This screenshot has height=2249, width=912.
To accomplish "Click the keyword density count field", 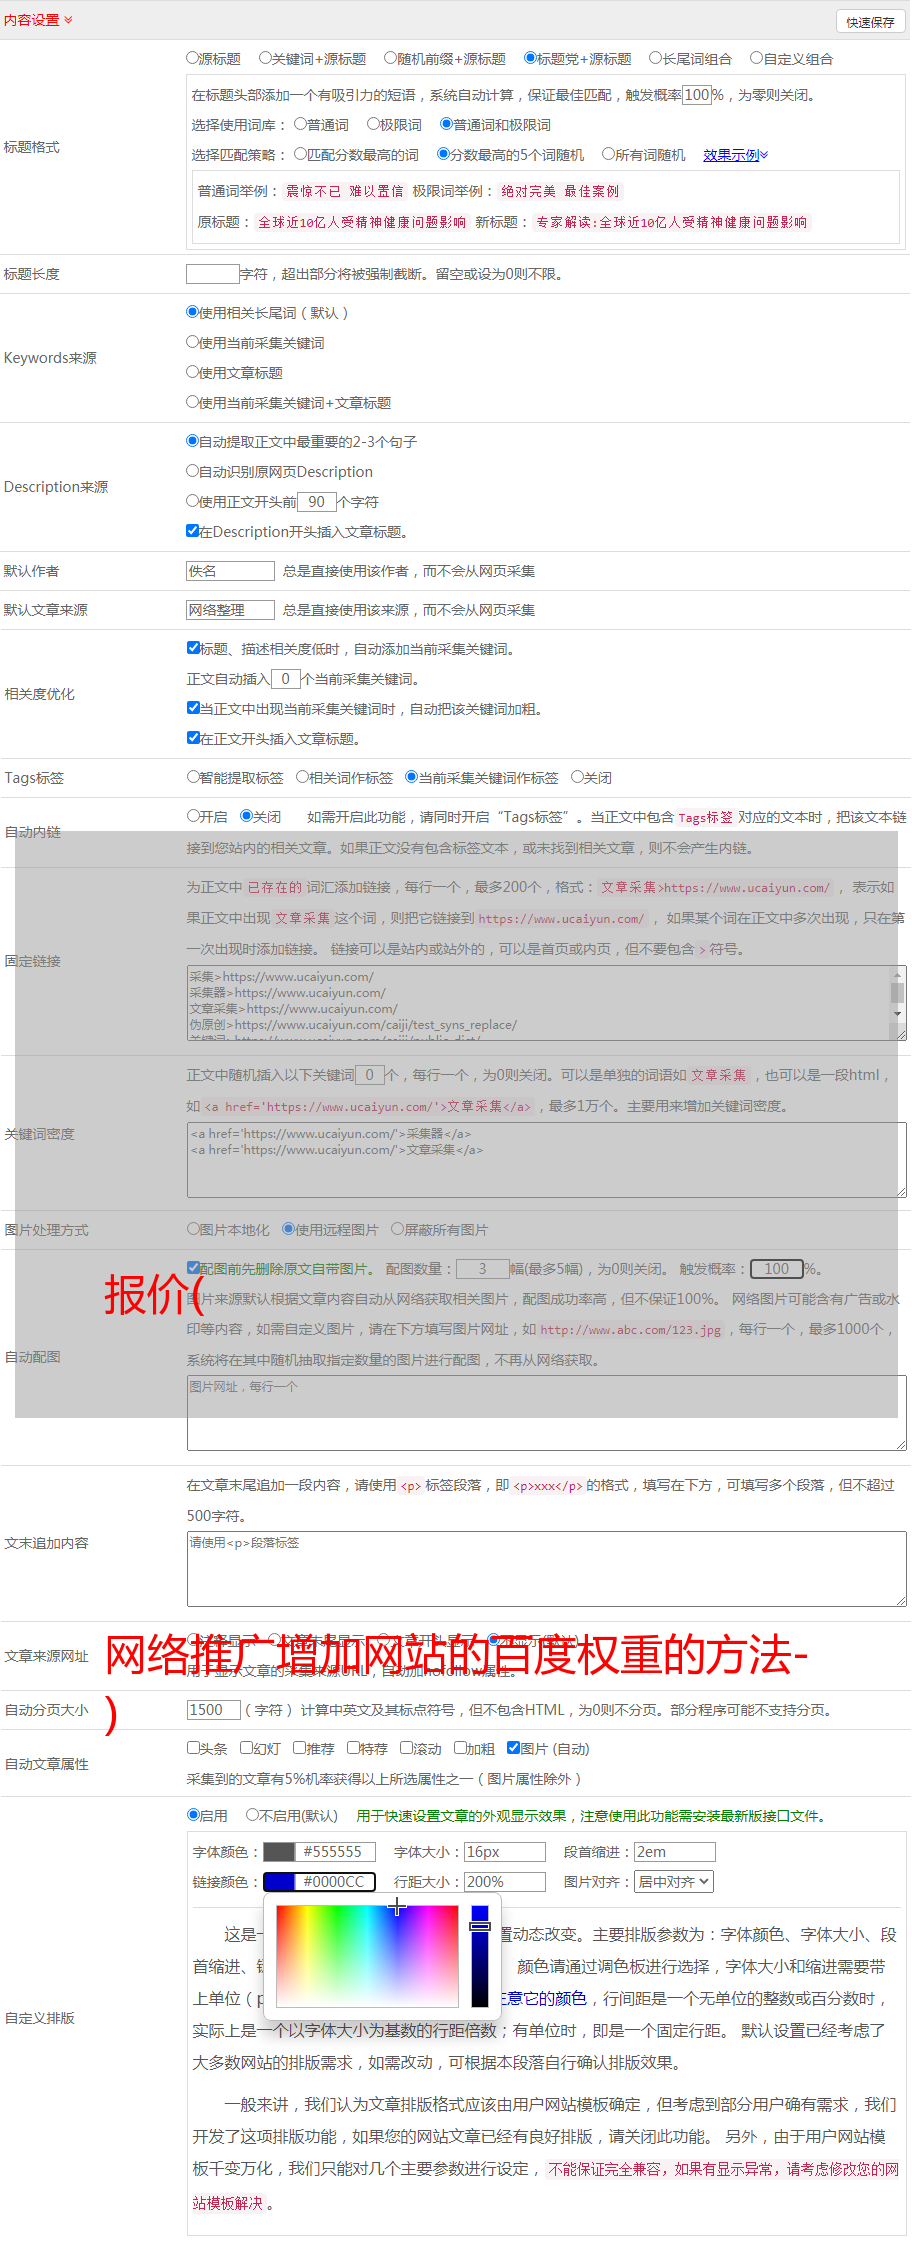I will coord(369,1075).
